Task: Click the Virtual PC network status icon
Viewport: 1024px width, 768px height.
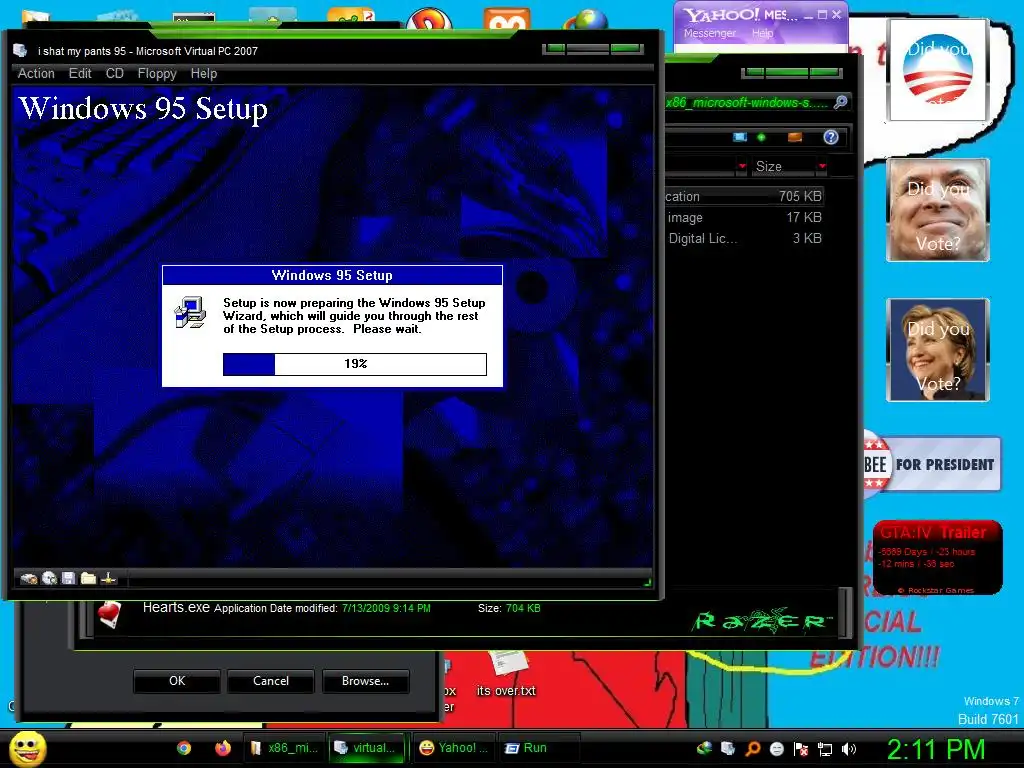Action: coord(108,579)
